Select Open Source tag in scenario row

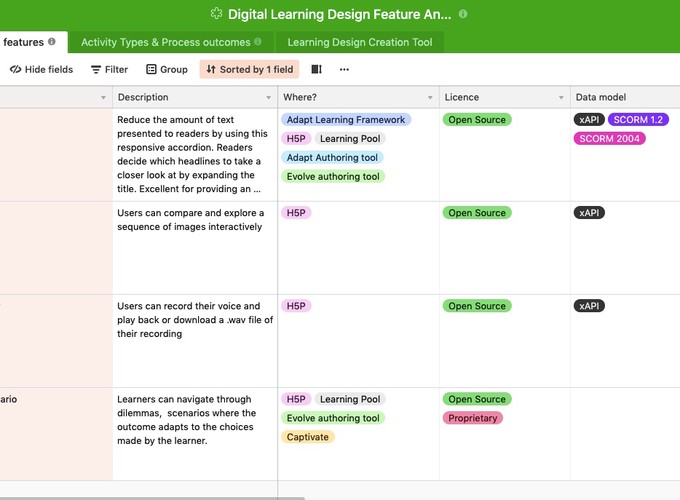click(477, 399)
